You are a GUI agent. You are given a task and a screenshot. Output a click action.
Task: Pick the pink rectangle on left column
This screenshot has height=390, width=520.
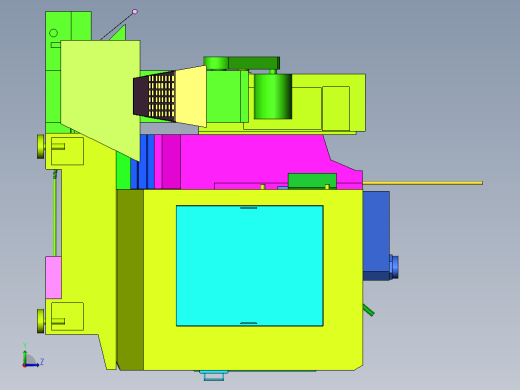click(53, 277)
